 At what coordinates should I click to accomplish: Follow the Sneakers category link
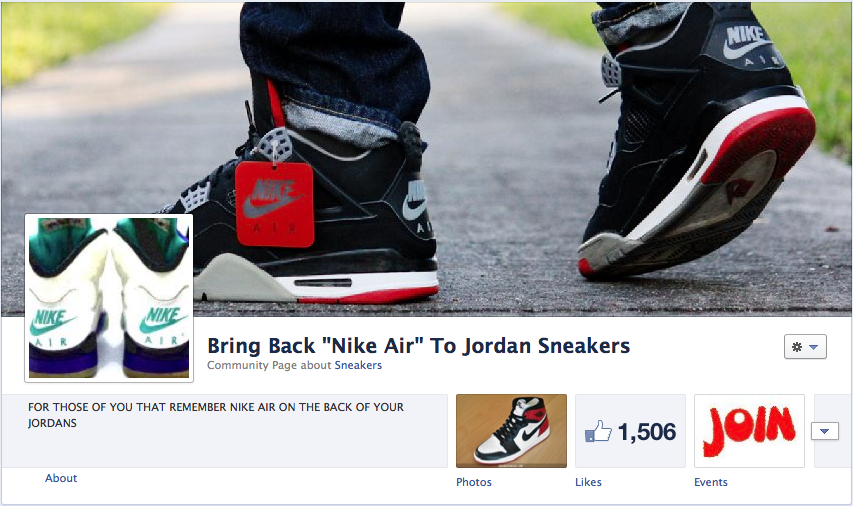[358, 365]
